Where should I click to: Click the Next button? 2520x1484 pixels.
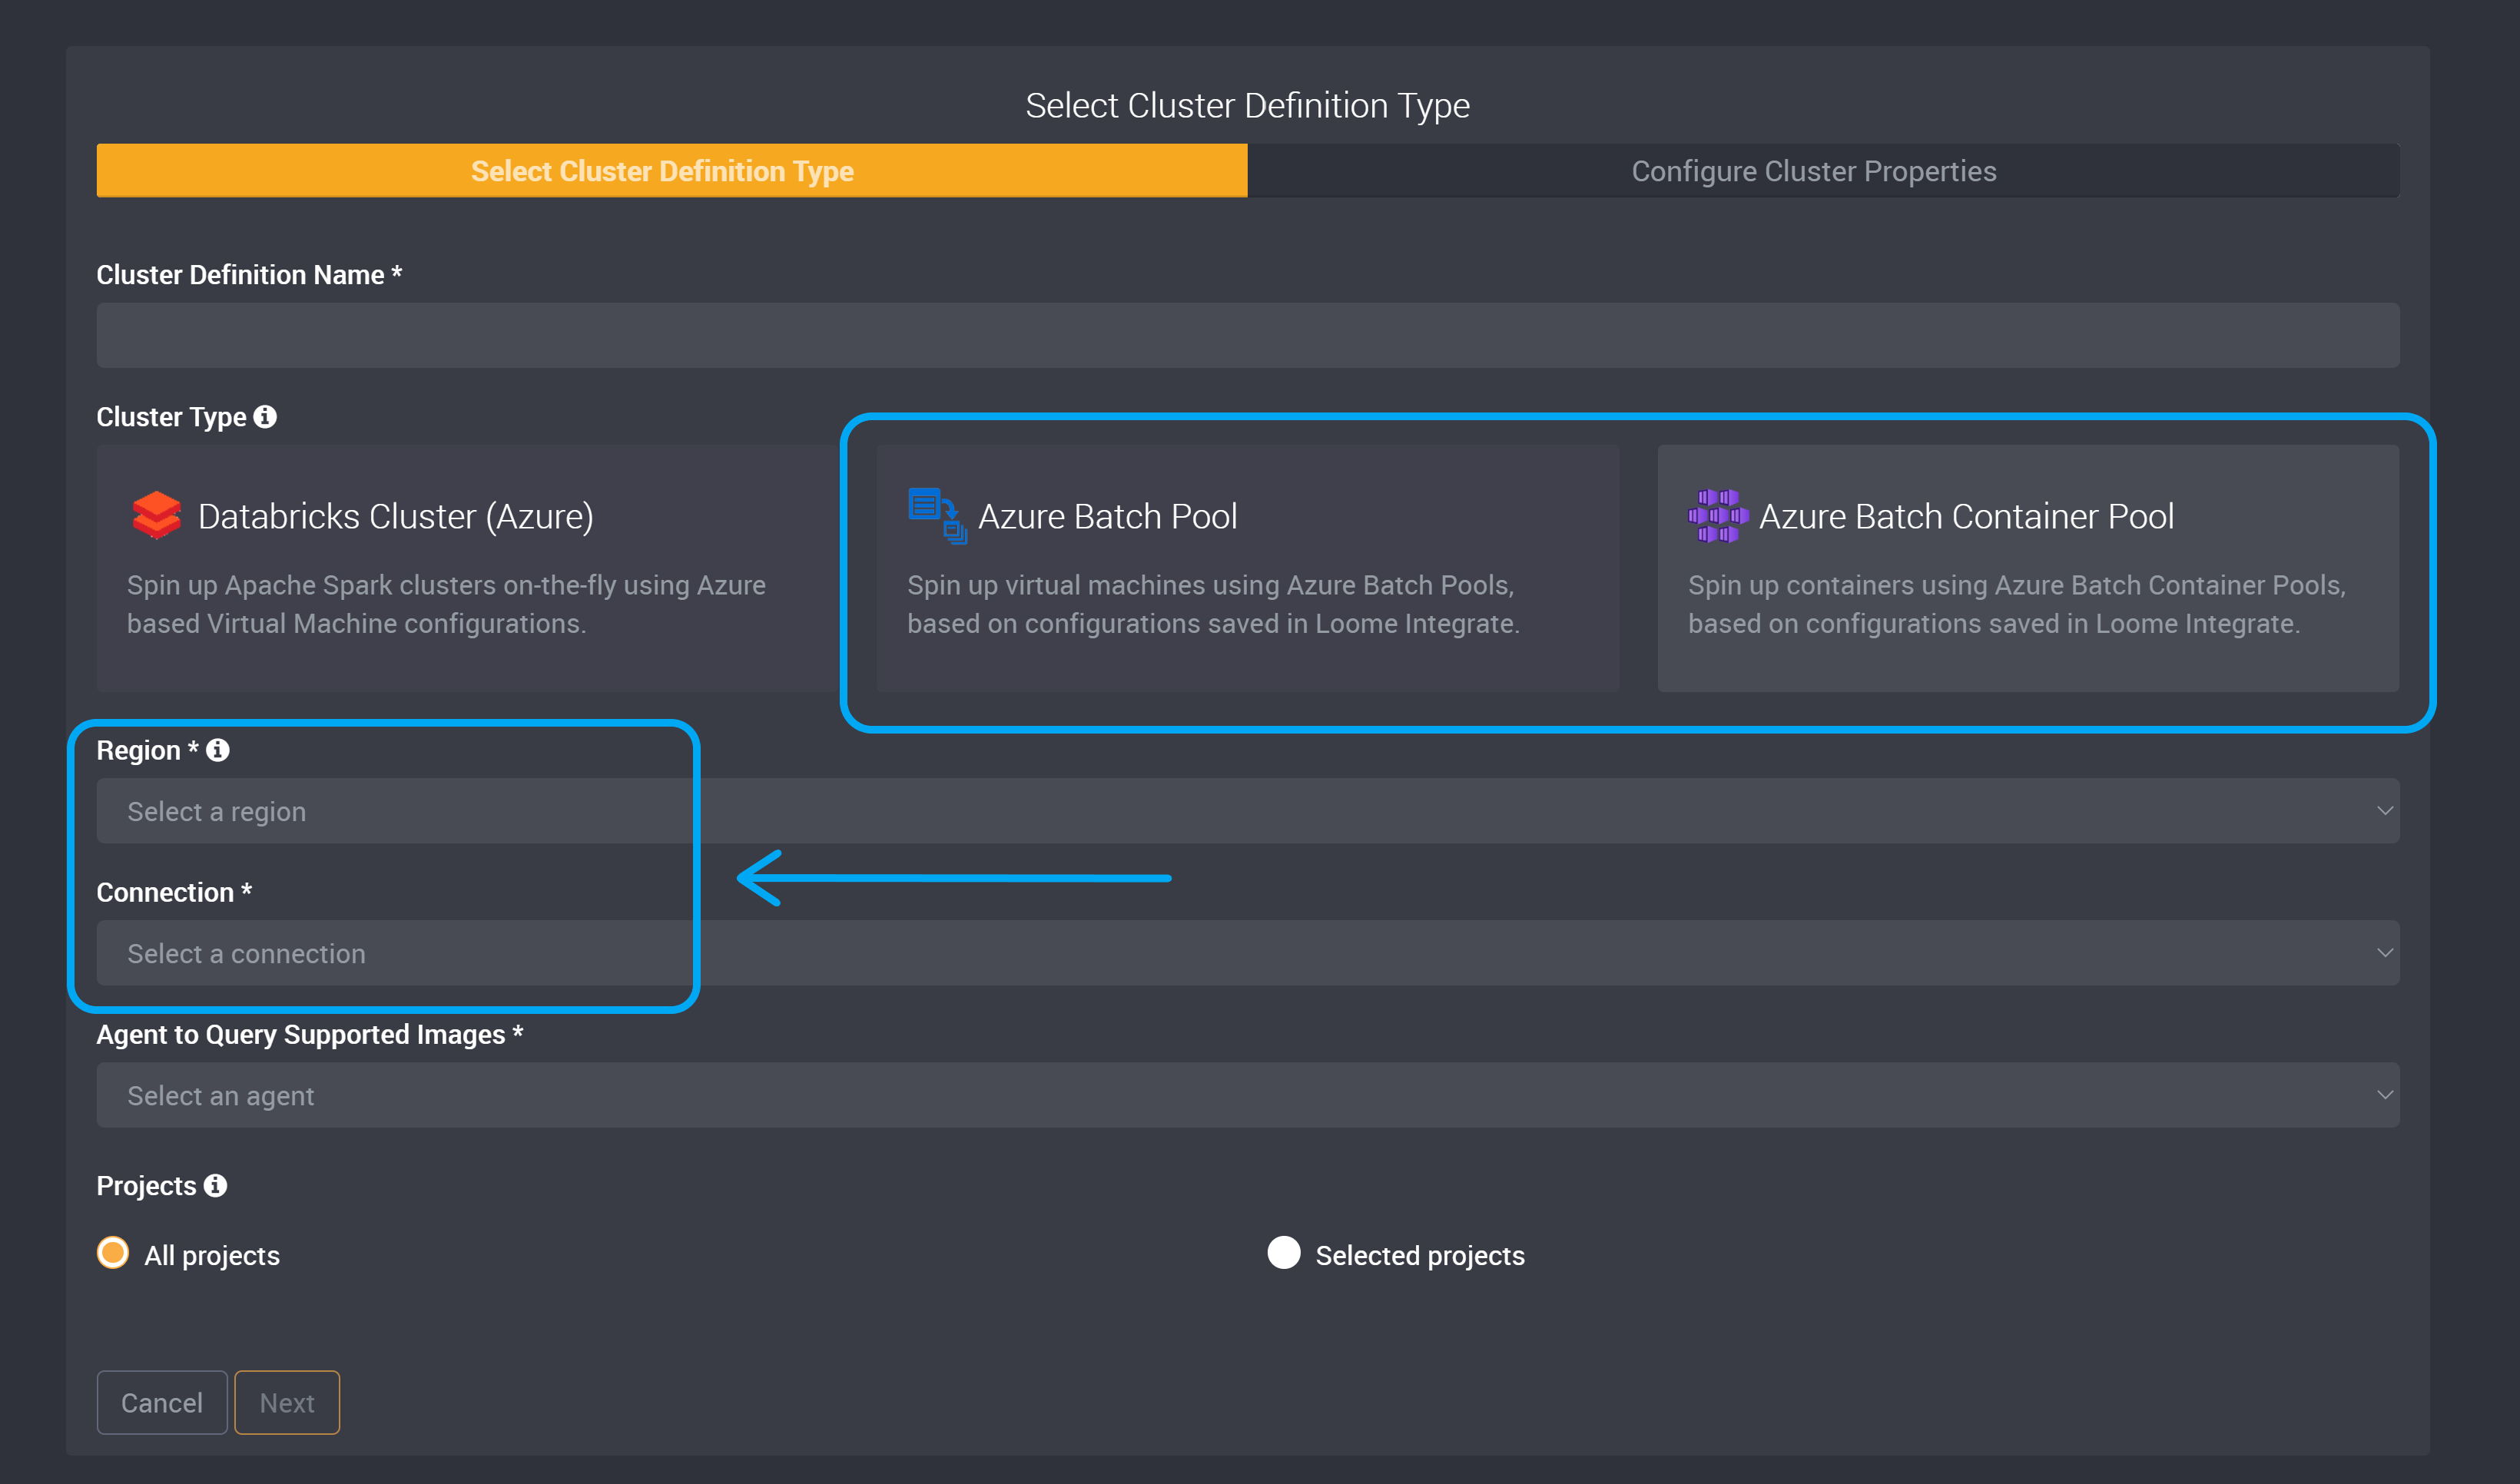click(x=287, y=1403)
